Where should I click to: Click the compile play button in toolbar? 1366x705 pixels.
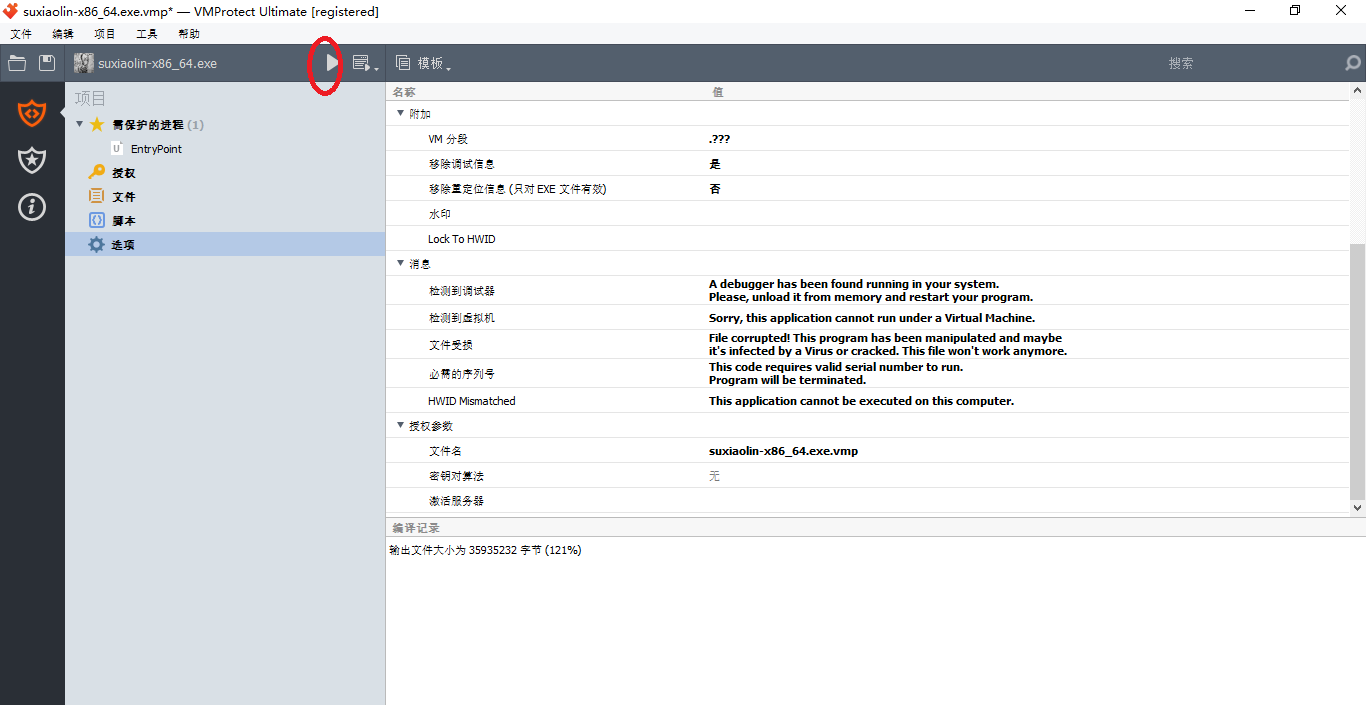click(x=332, y=63)
